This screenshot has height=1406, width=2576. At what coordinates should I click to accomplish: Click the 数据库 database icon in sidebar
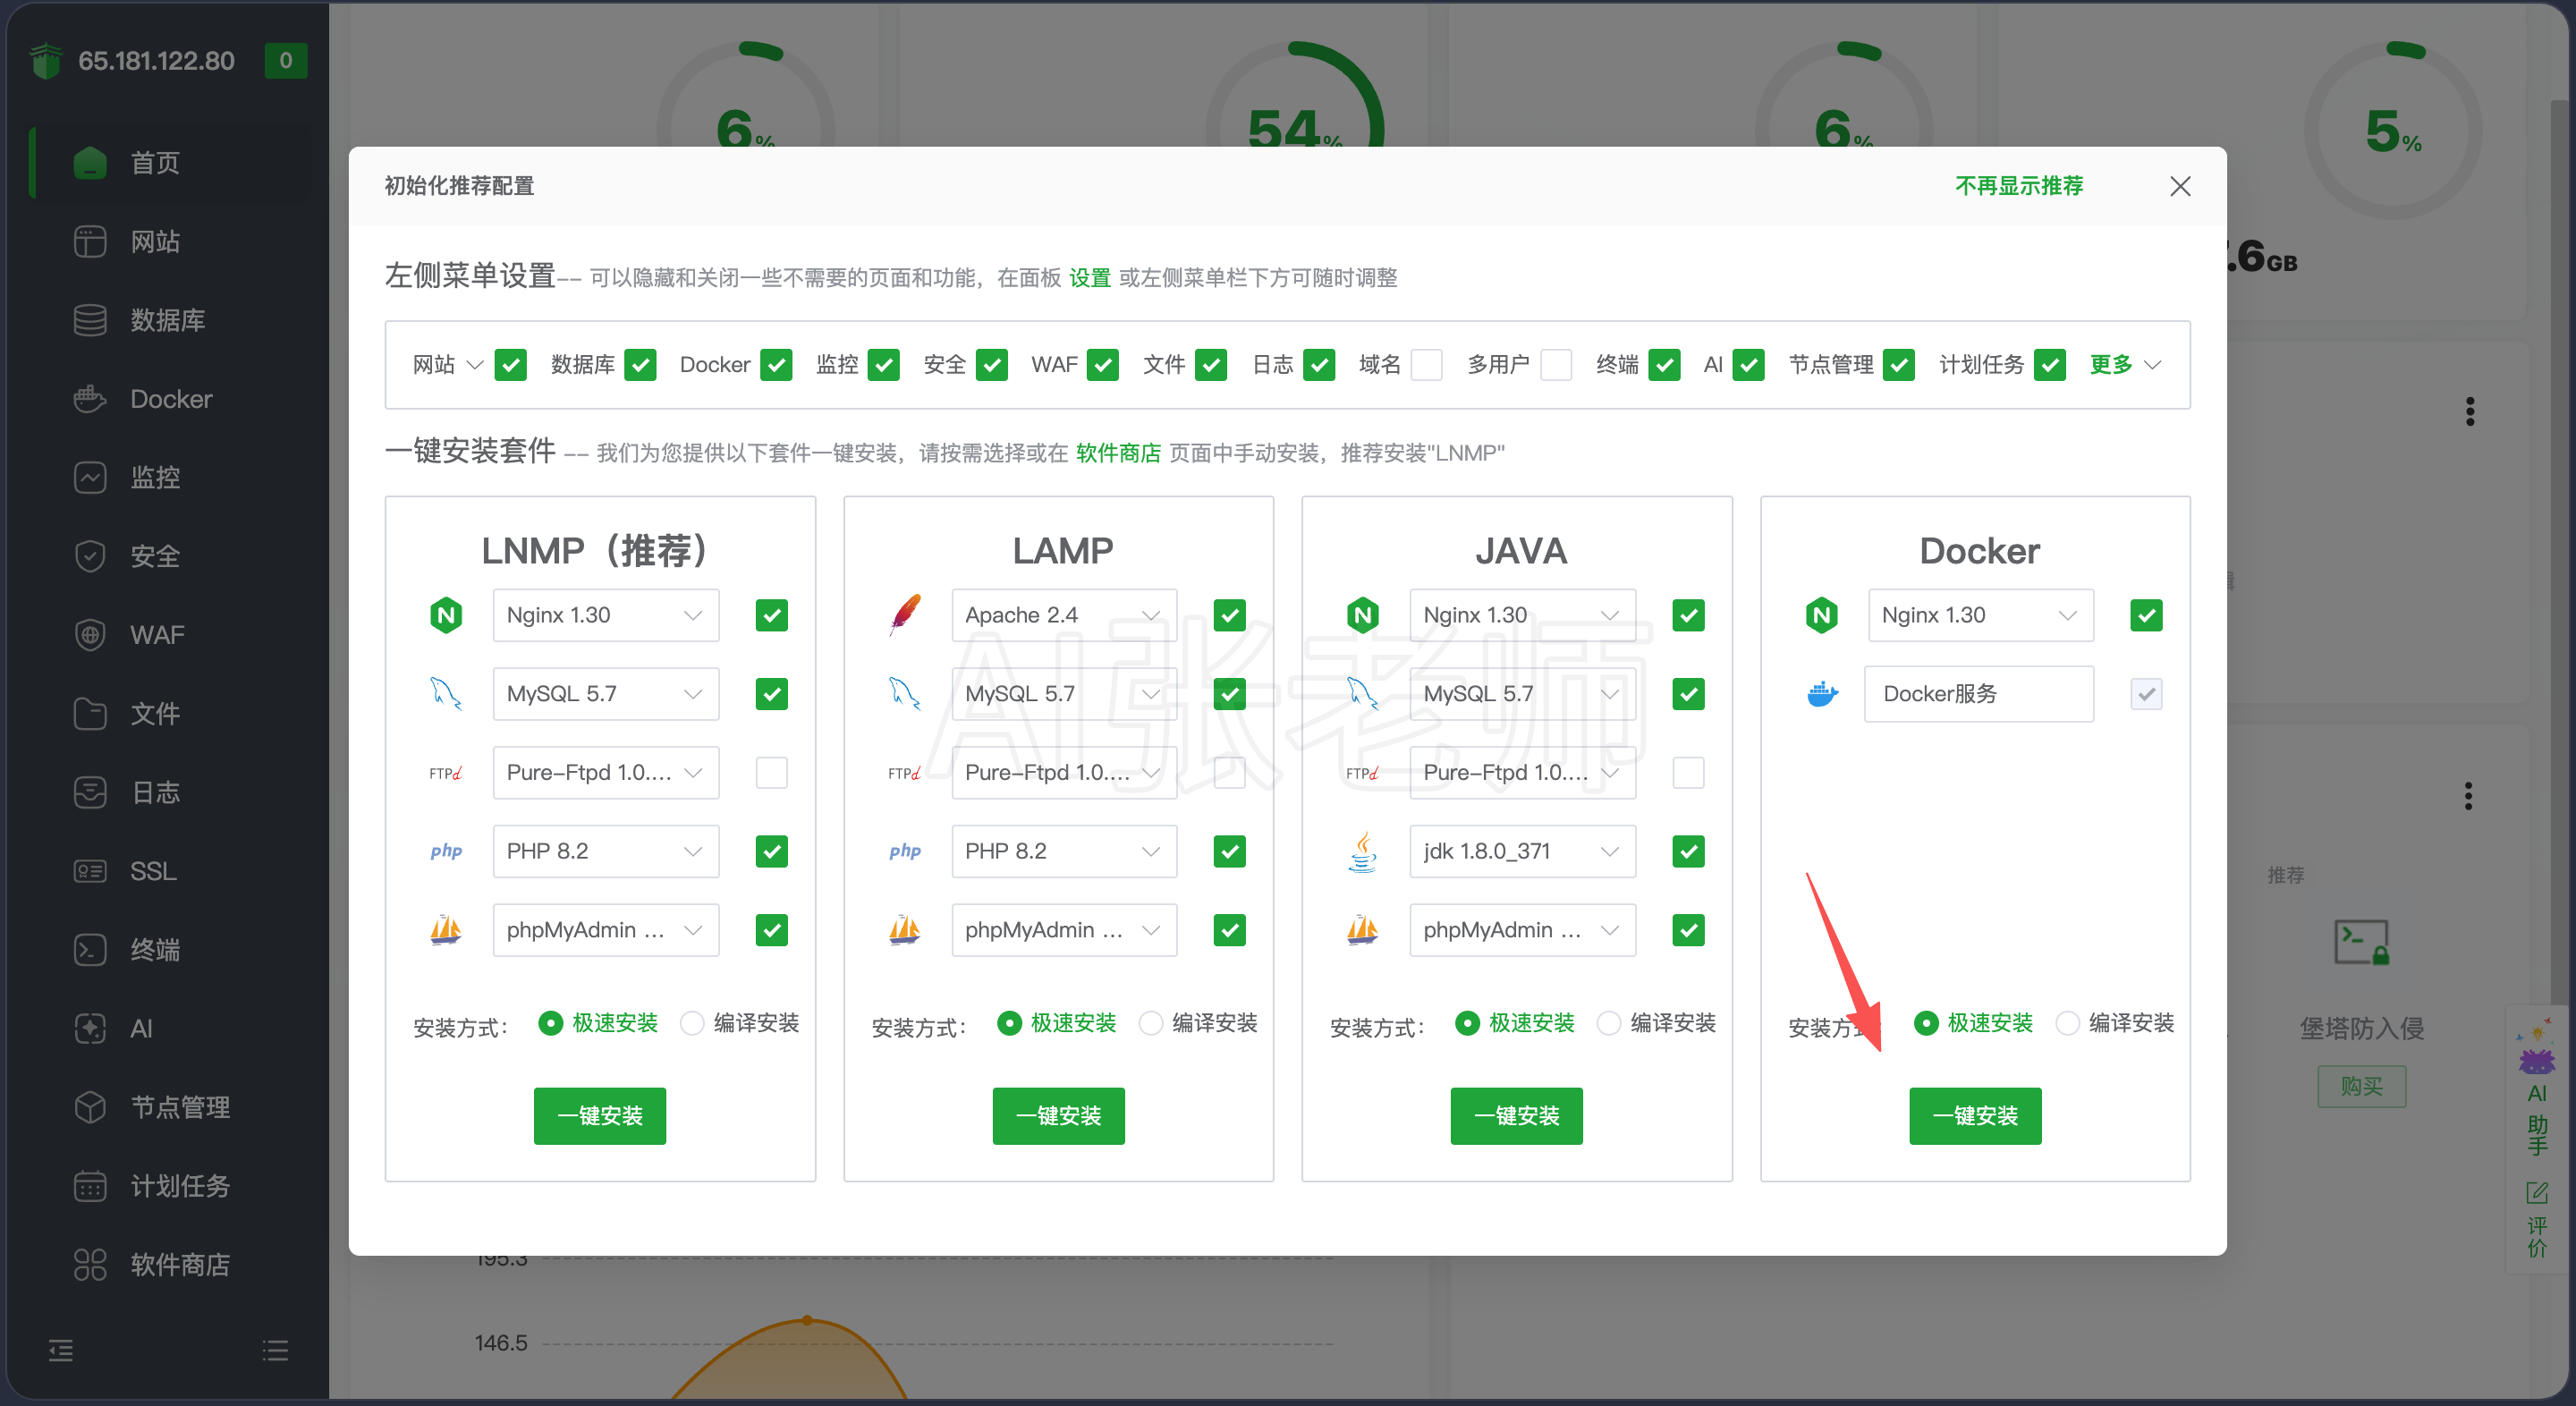click(90, 320)
